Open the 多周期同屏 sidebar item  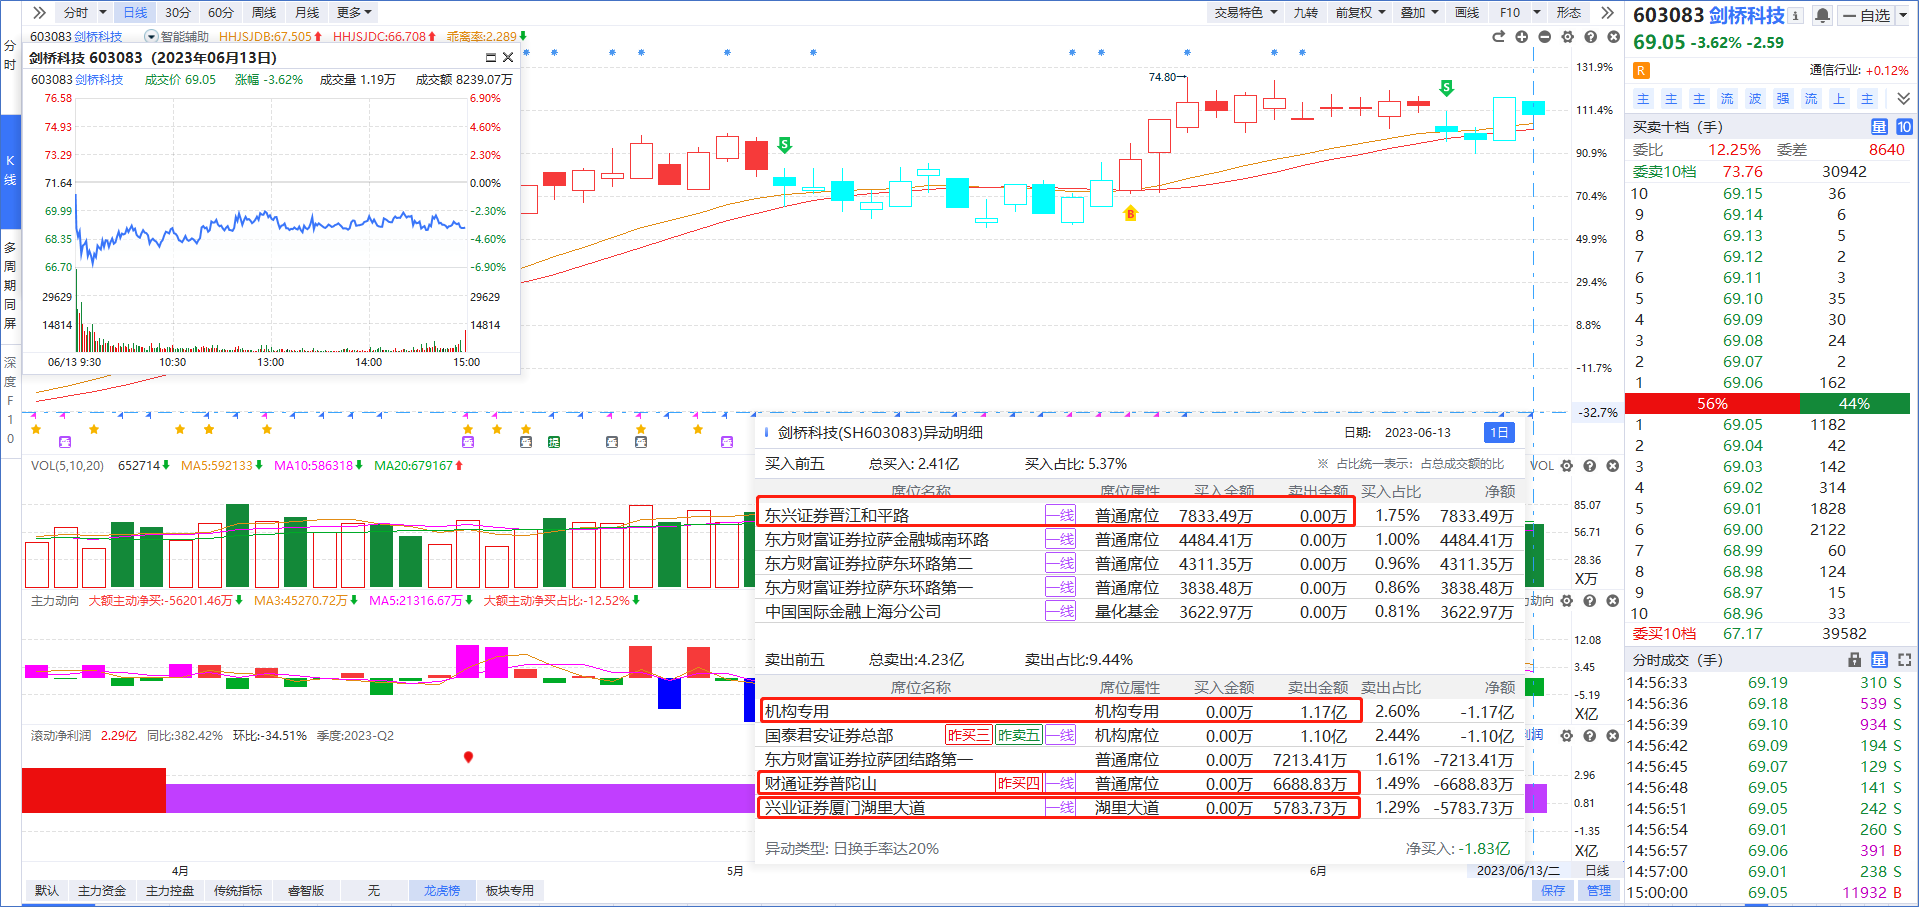10,285
